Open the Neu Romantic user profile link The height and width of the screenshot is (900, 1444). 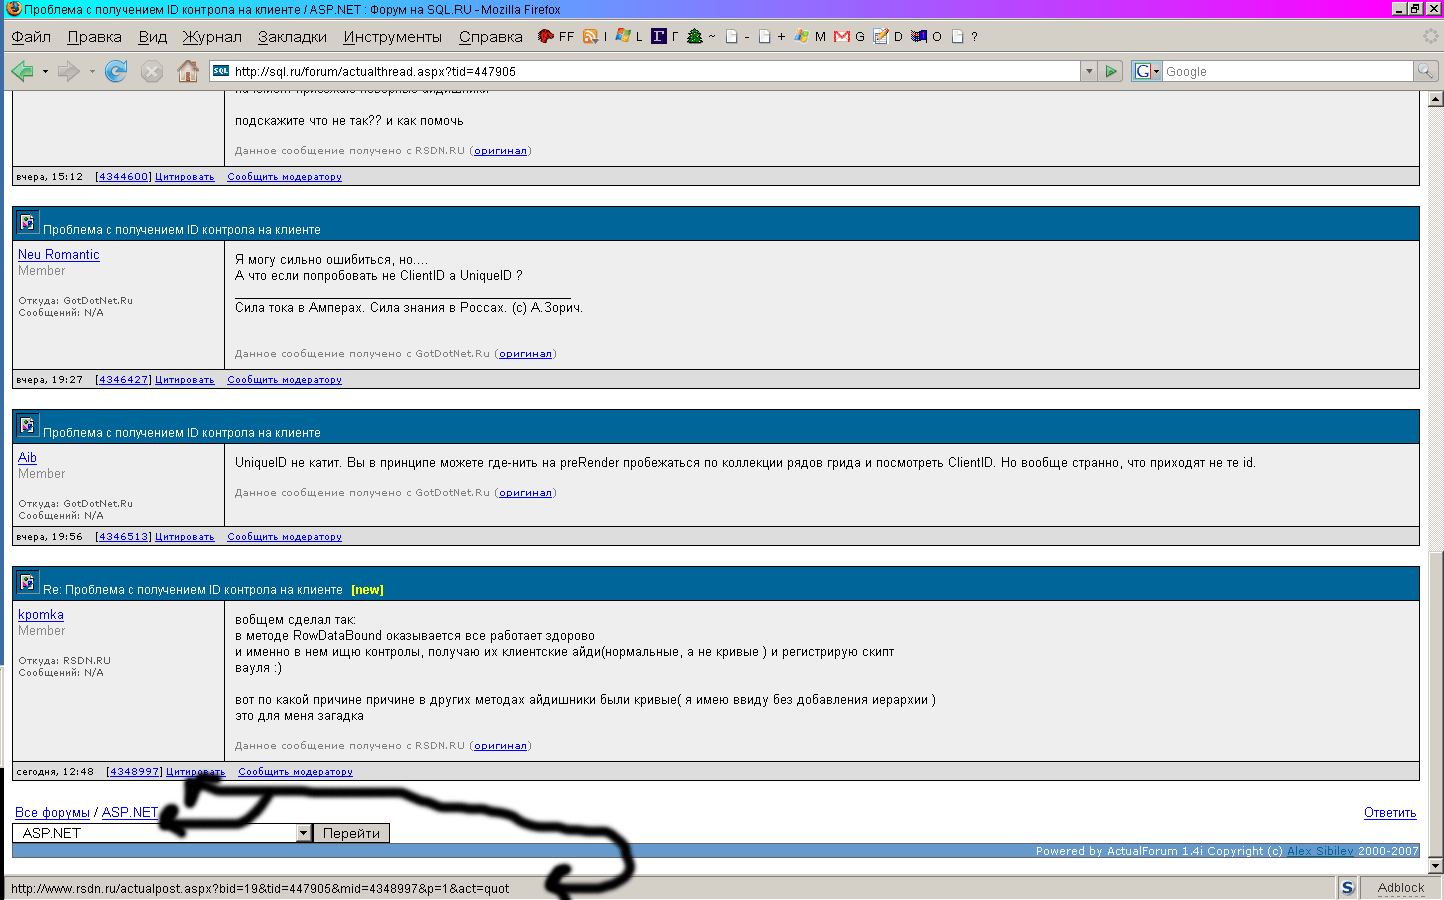[59, 255]
